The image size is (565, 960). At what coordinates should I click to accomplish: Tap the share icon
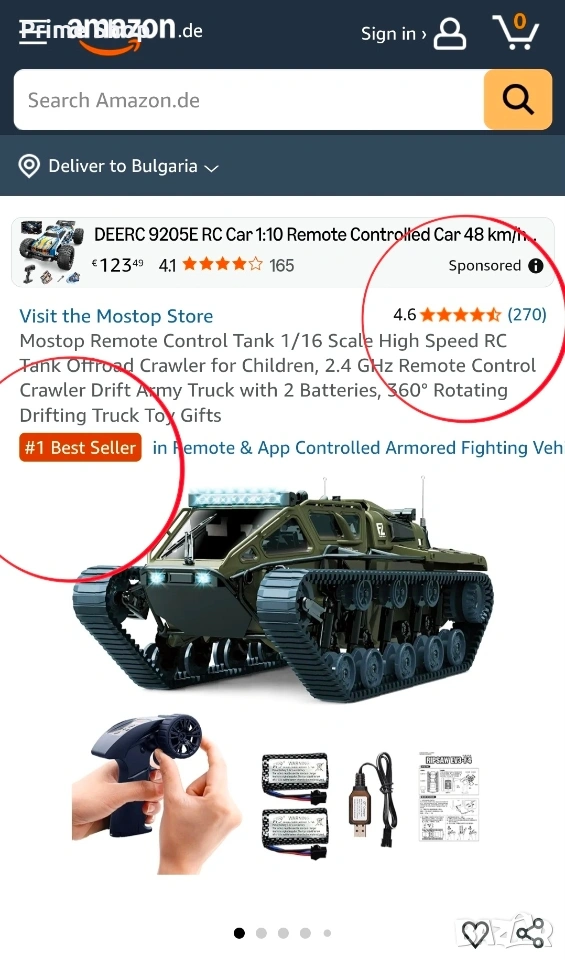pos(530,933)
